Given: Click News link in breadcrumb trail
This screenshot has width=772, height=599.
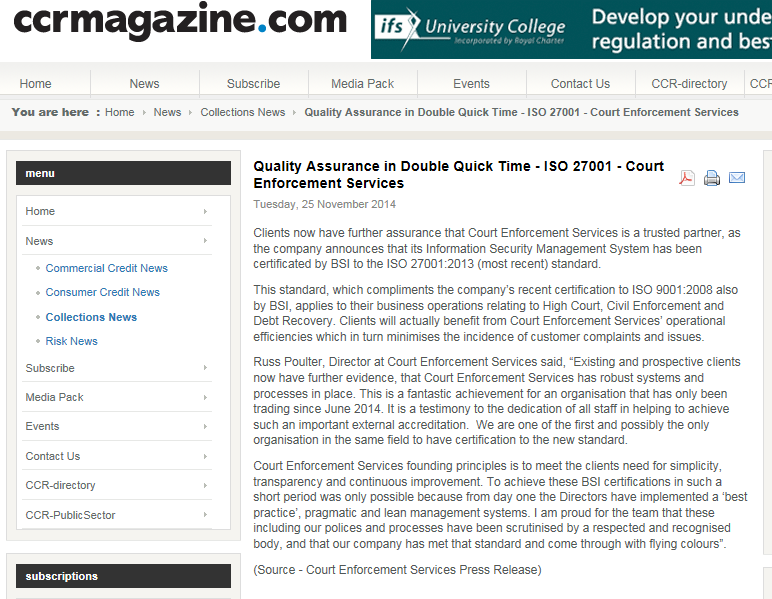Looking at the screenshot, I should [167, 112].
